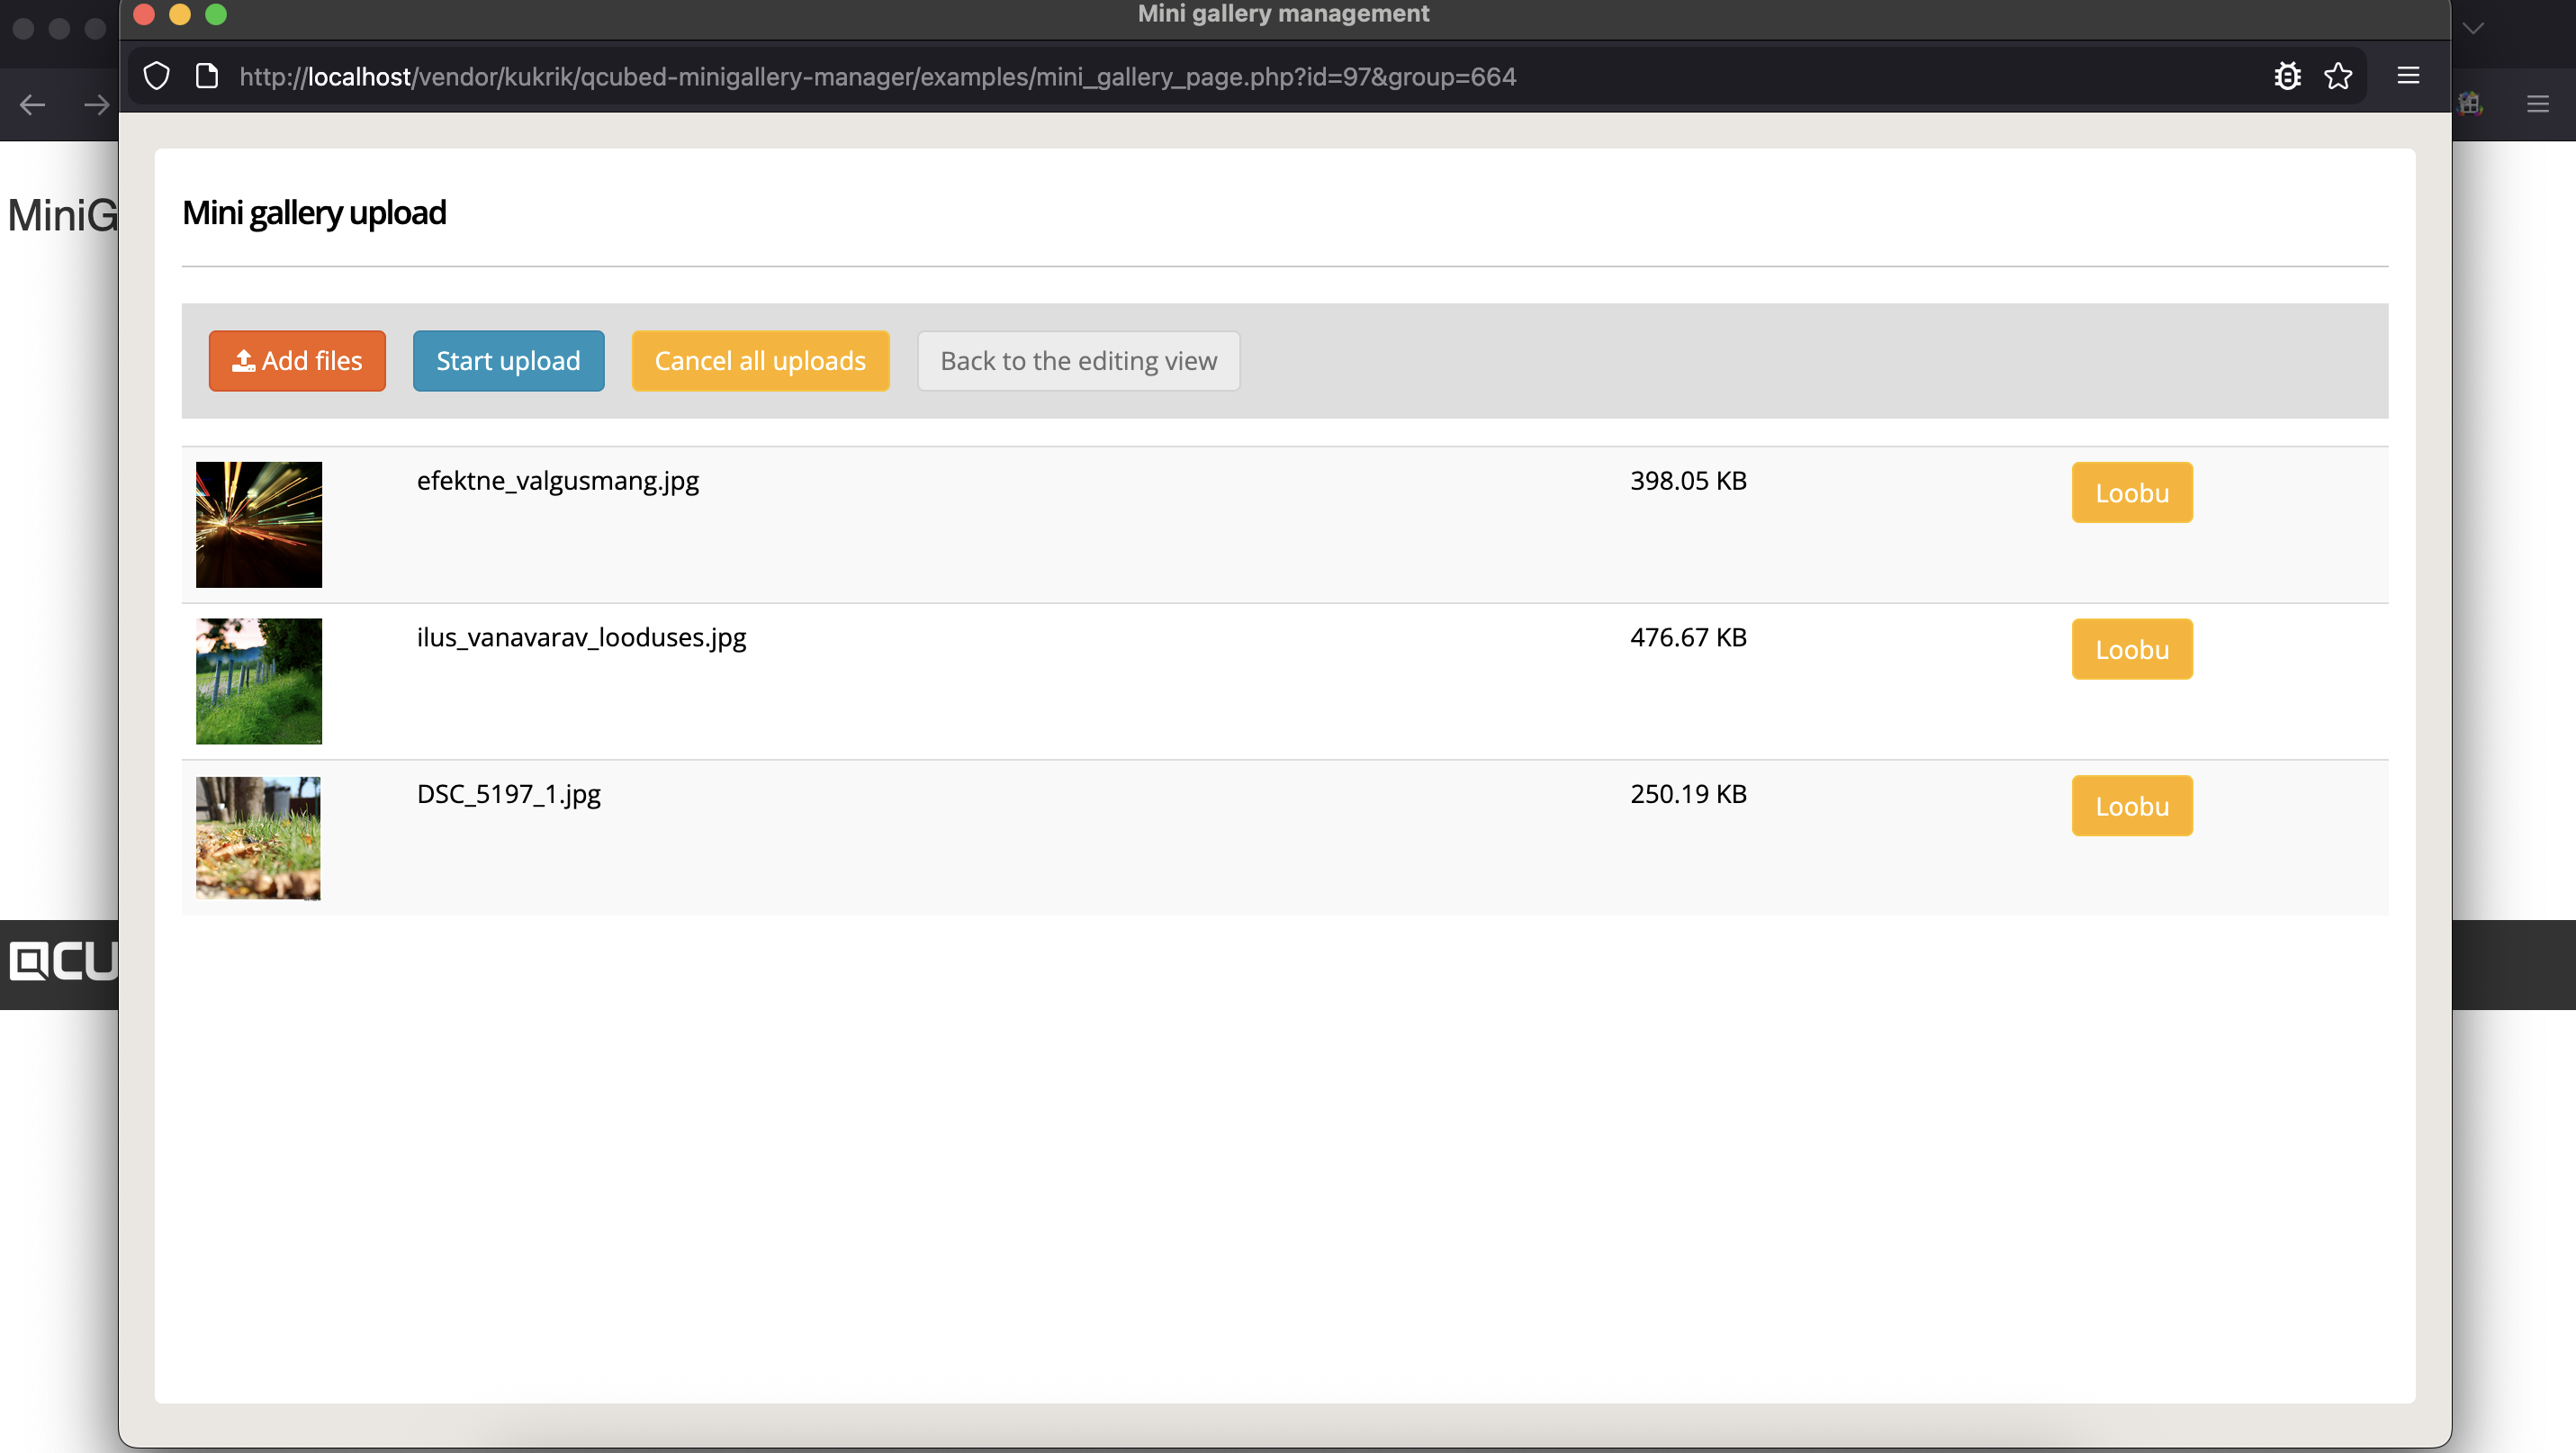Screen dimensions: 2576x1453
Task: Click Cancel all uploads
Action: (760, 360)
